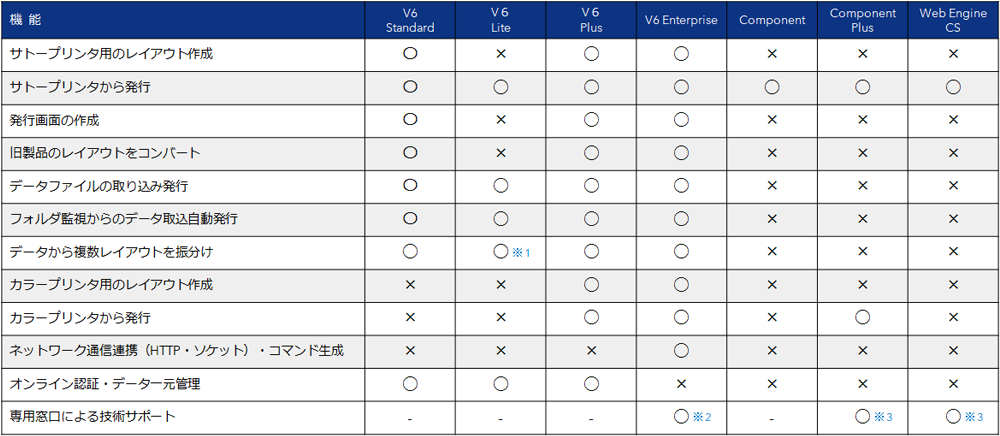Click the X mark for 発行画面の作成 under V6 Lite
Image resolution: width=1000 pixels, height=436 pixels.
[501, 120]
